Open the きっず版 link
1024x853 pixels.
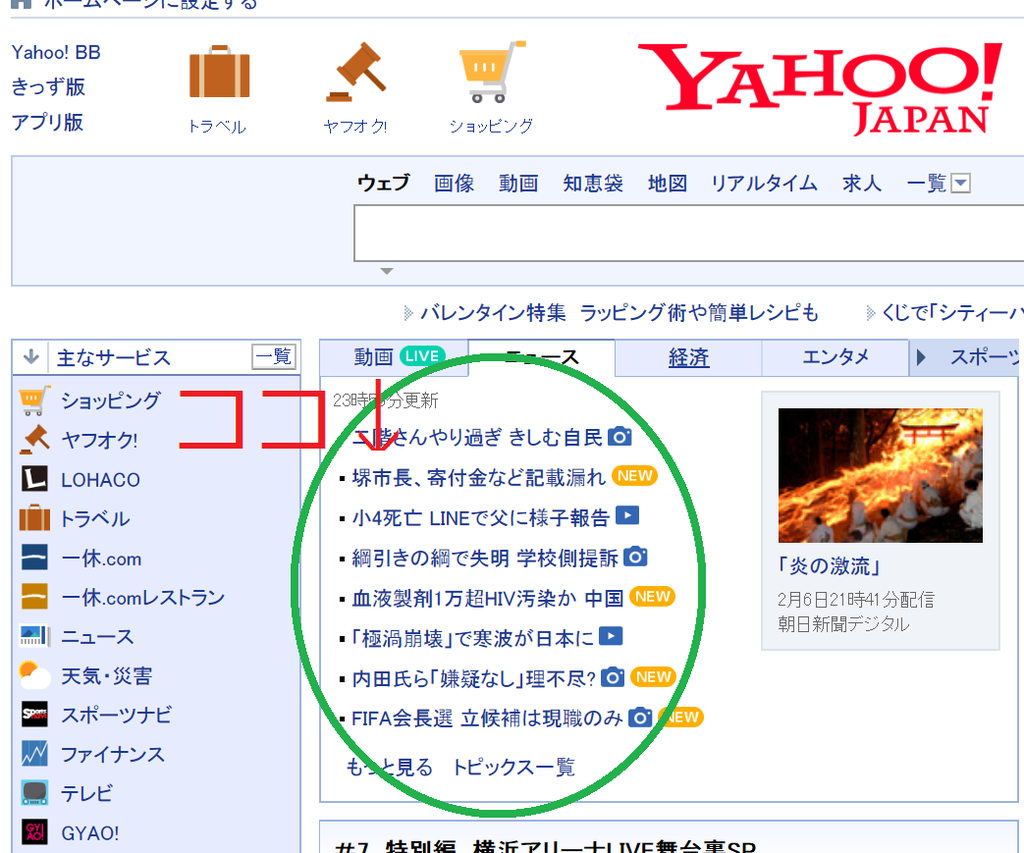(x=48, y=87)
